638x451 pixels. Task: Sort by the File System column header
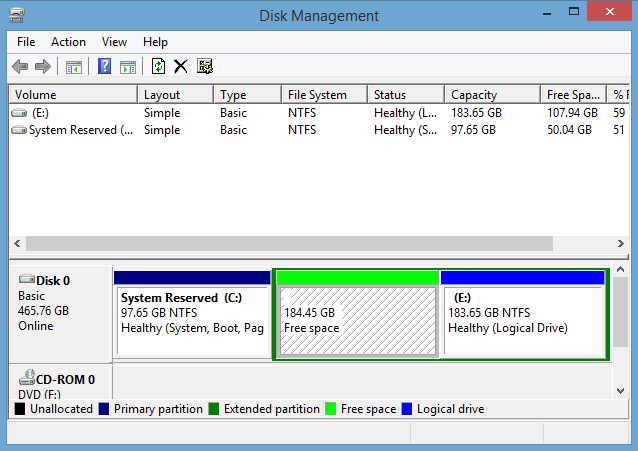pyautogui.click(x=325, y=95)
